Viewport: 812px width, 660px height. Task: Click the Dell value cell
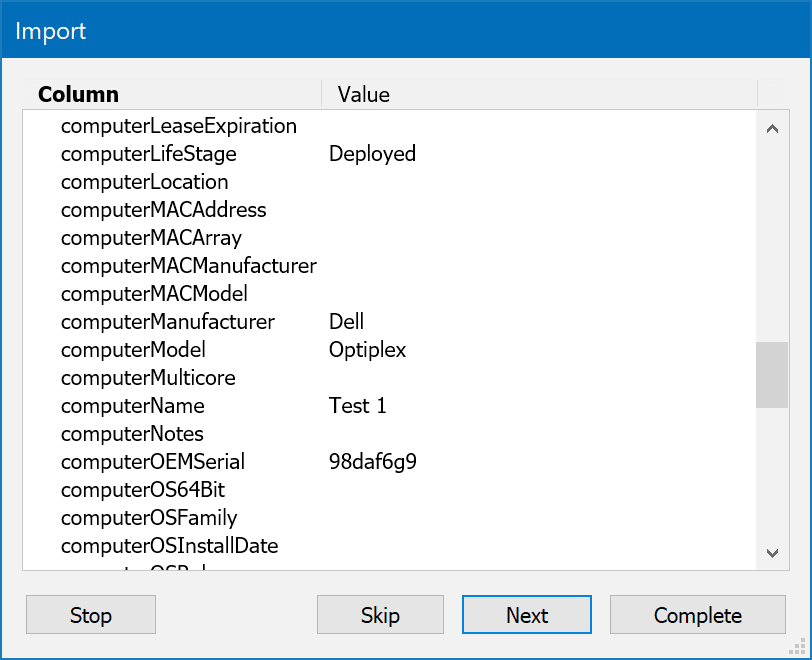344,322
